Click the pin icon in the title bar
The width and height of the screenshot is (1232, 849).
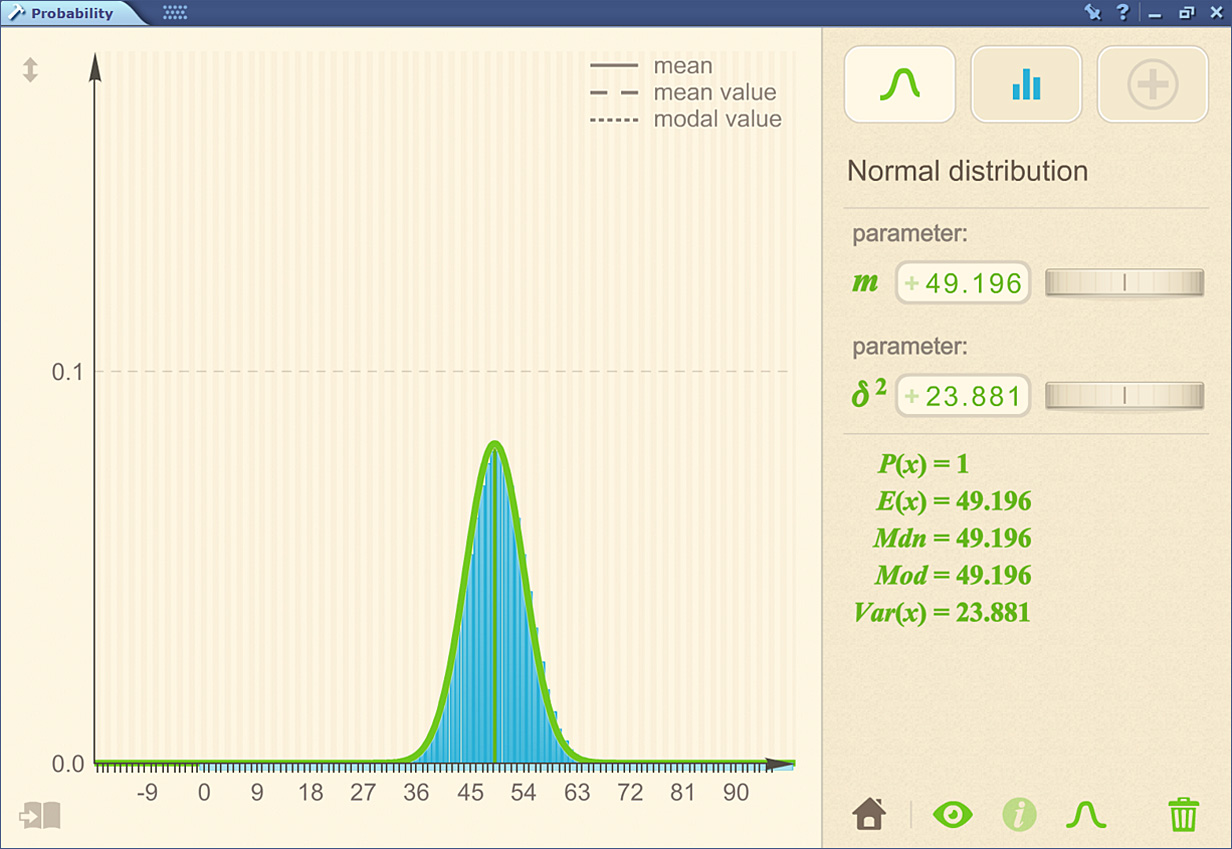(1092, 13)
